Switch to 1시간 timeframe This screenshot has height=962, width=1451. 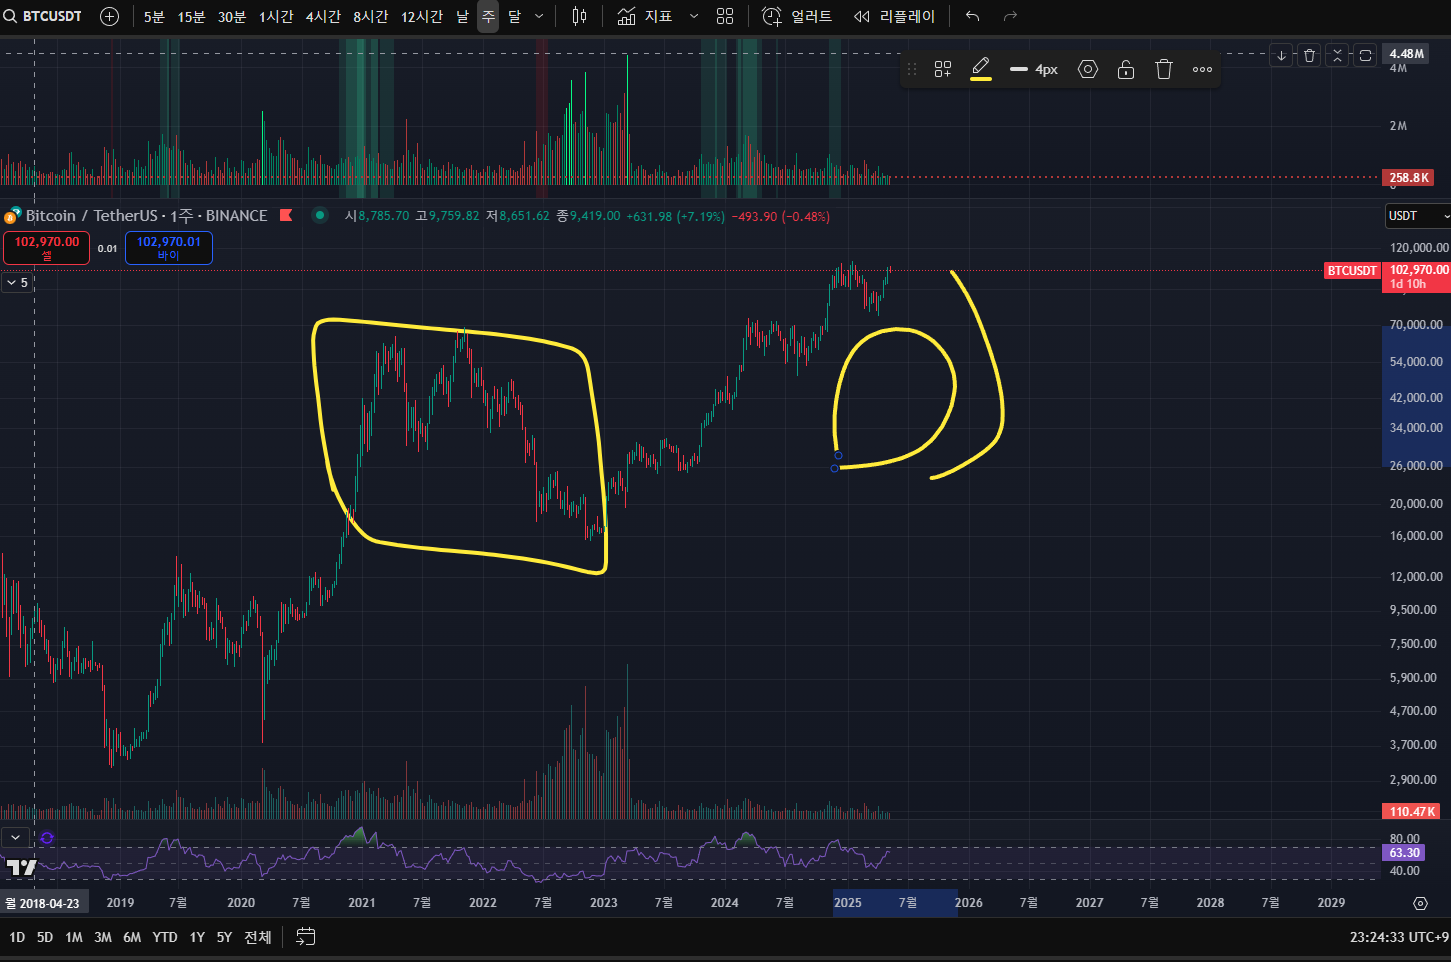pyautogui.click(x=276, y=16)
